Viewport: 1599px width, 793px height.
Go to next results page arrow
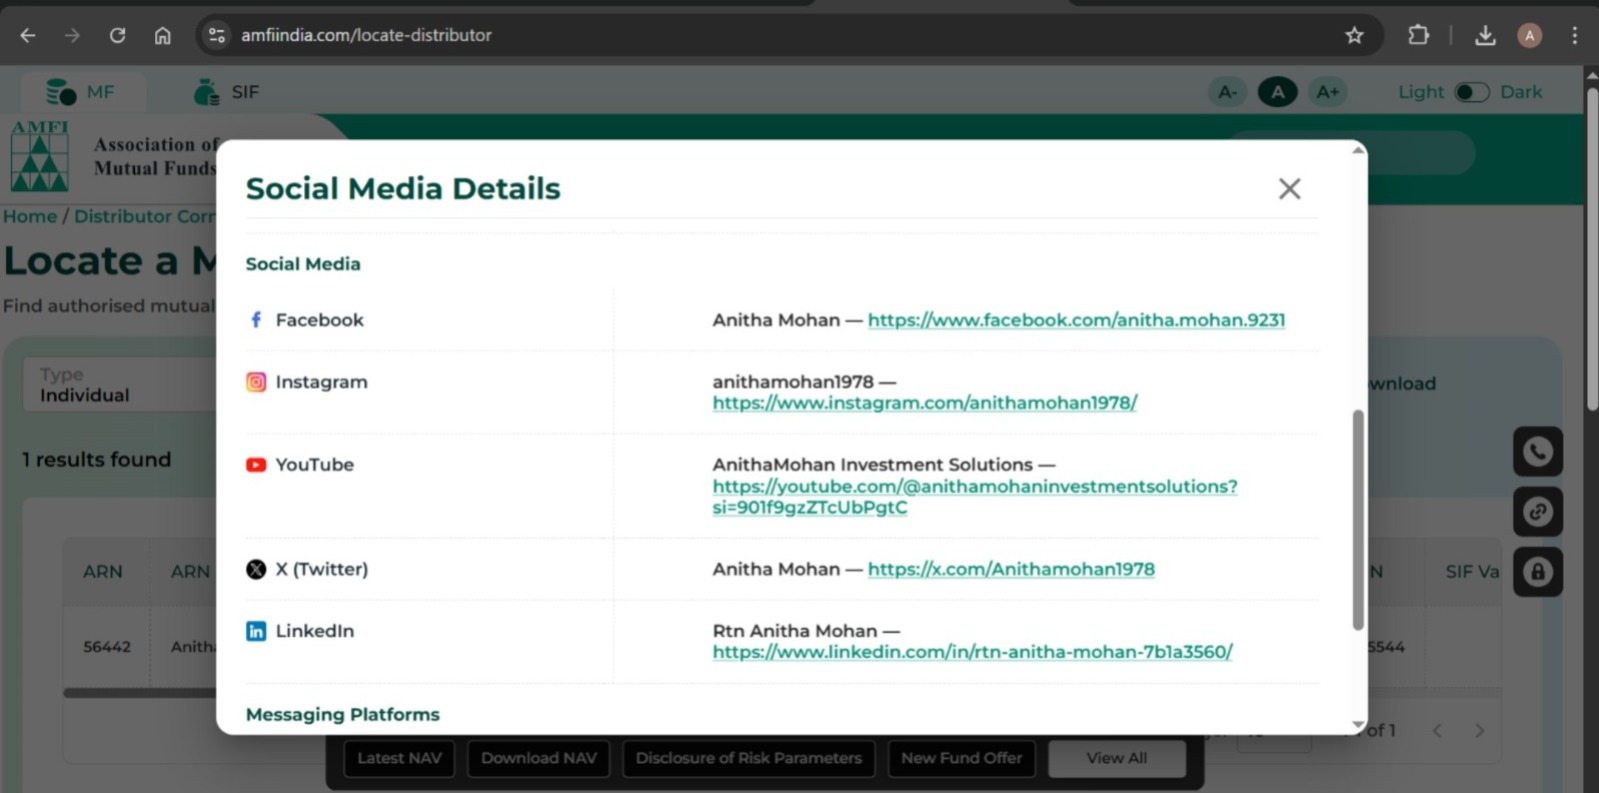[1479, 731]
